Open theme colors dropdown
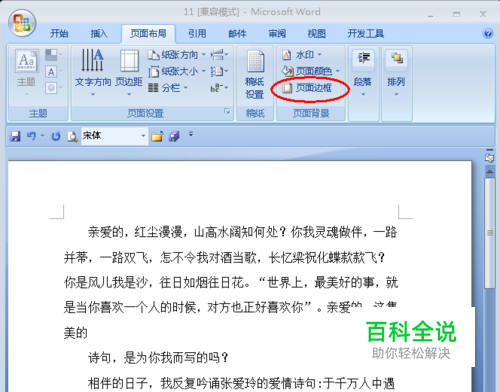Screen dimensions: 500x392 [53, 55]
